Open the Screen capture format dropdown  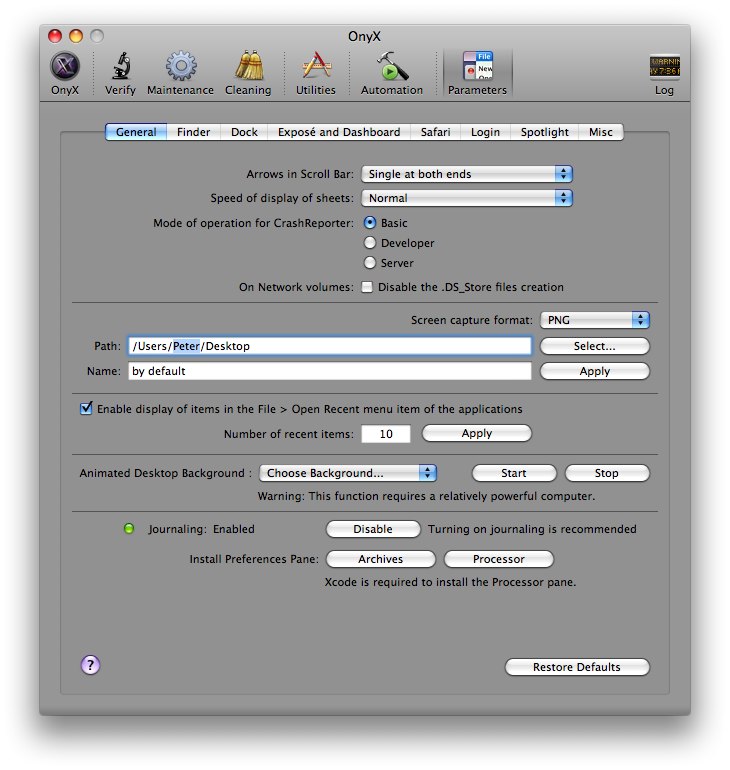(x=595, y=320)
